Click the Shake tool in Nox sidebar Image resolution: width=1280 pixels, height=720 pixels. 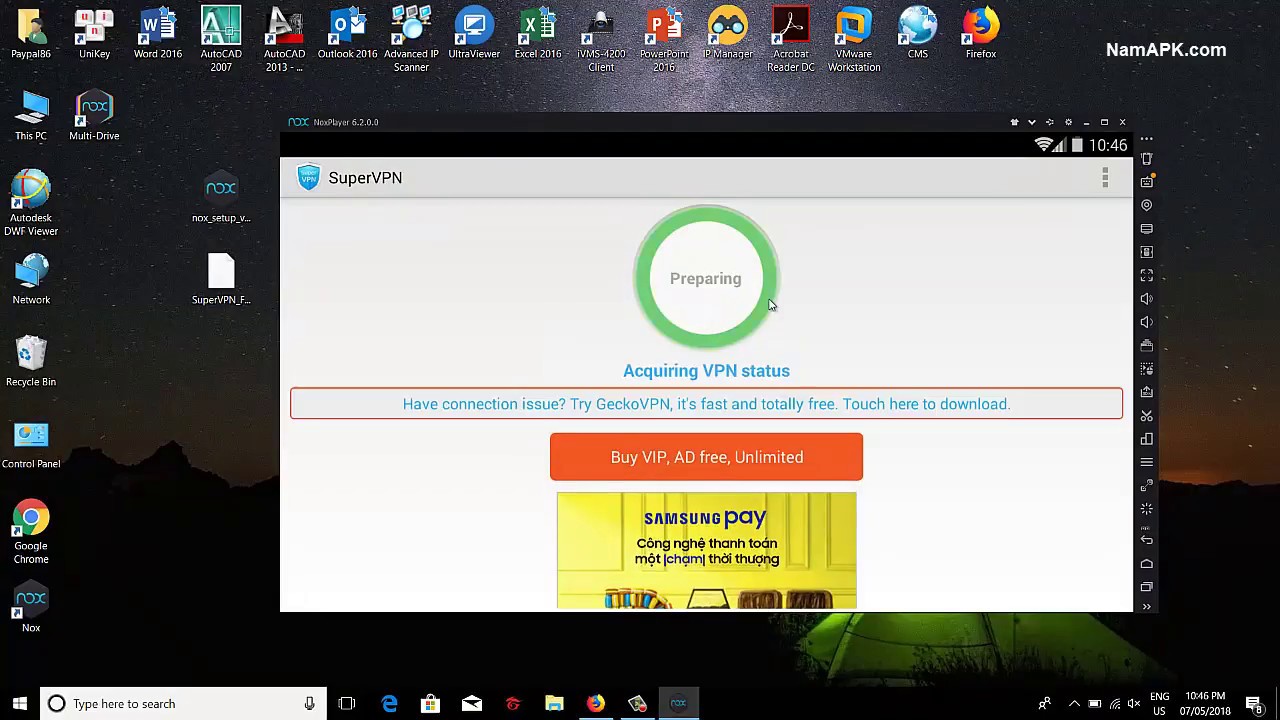pyautogui.click(x=1147, y=159)
